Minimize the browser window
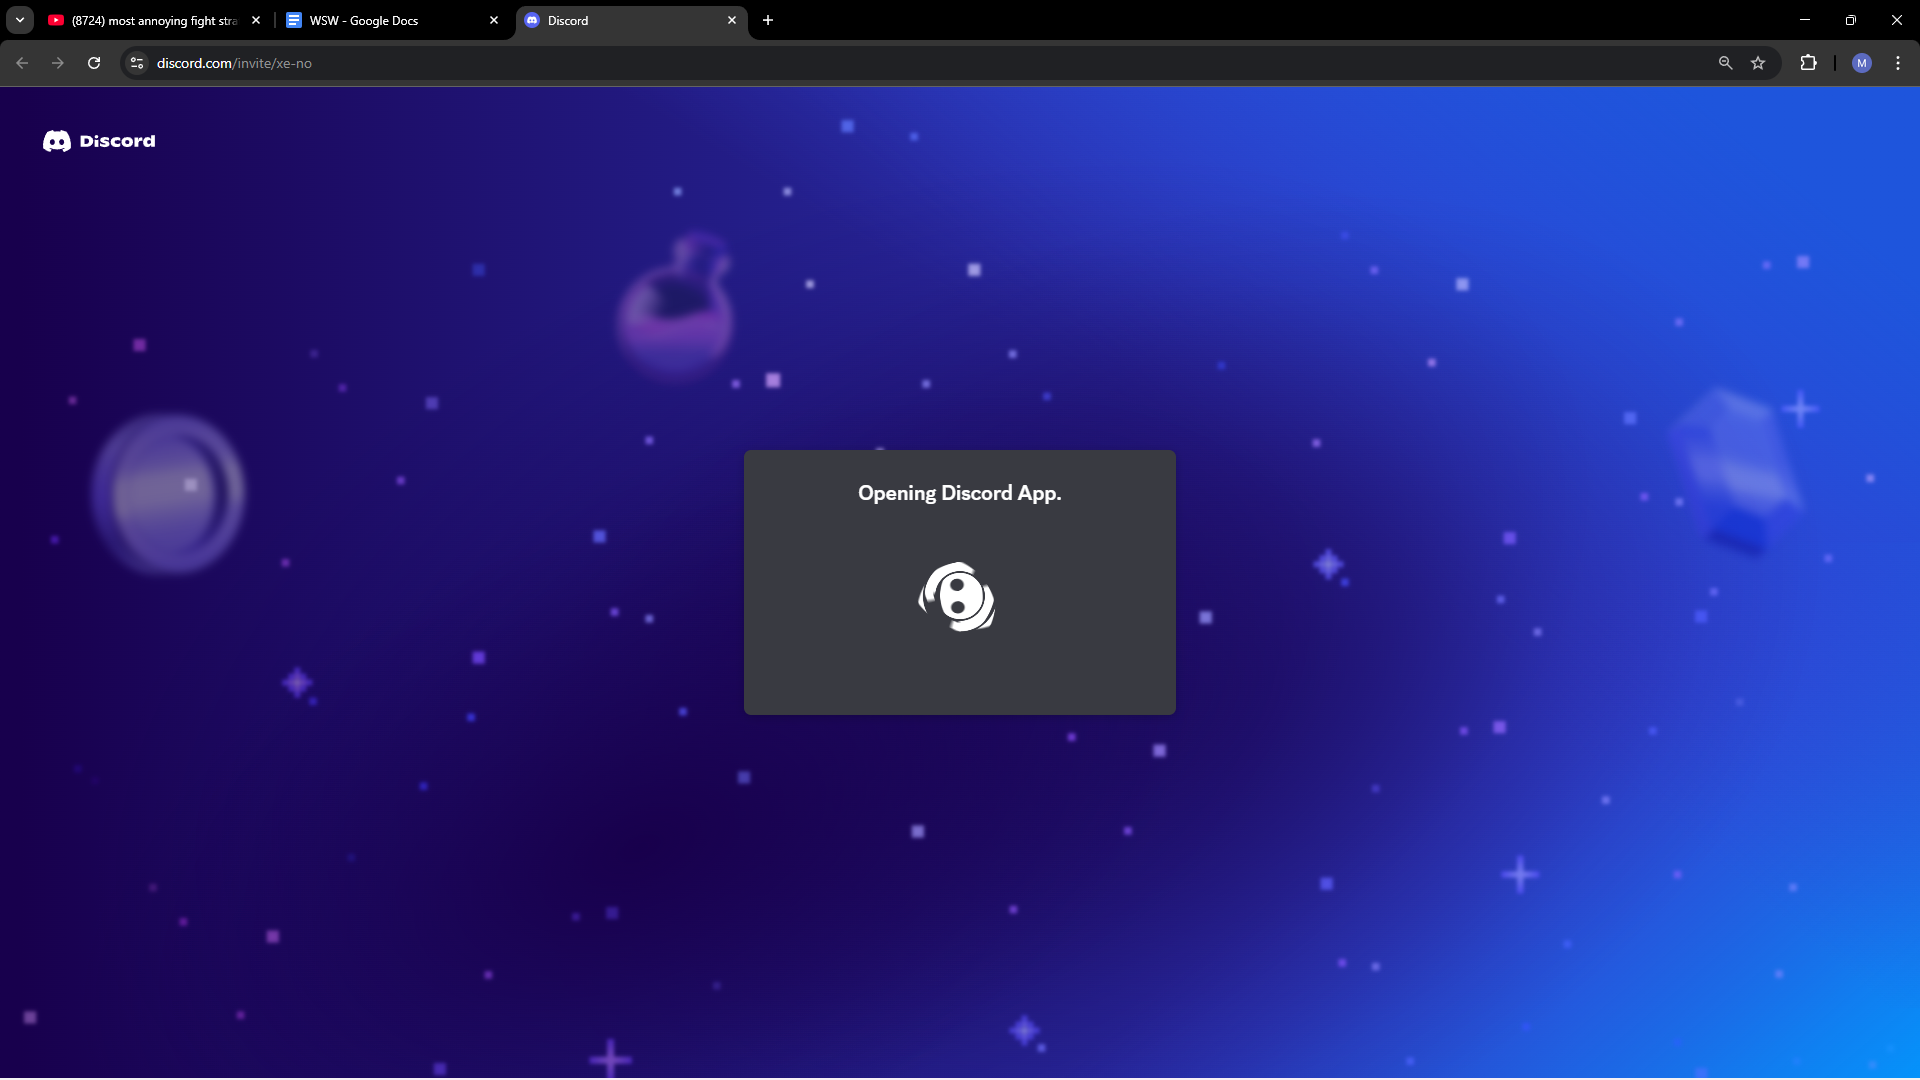The width and height of the screenshot is (1920, 1080). (1805, 20)
